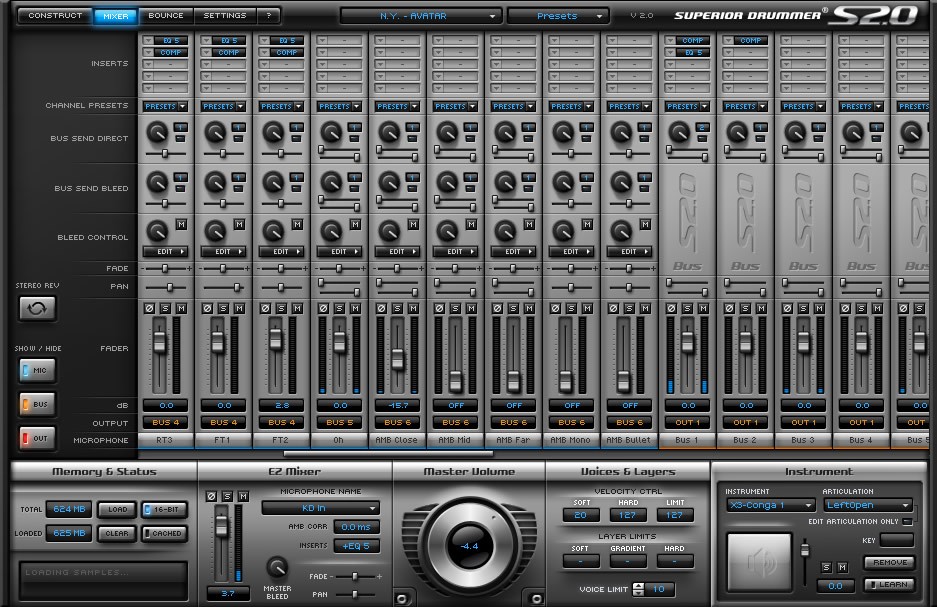
Task: Click the RT3 Bus Send Direct knob
Action: pos(157,133)
